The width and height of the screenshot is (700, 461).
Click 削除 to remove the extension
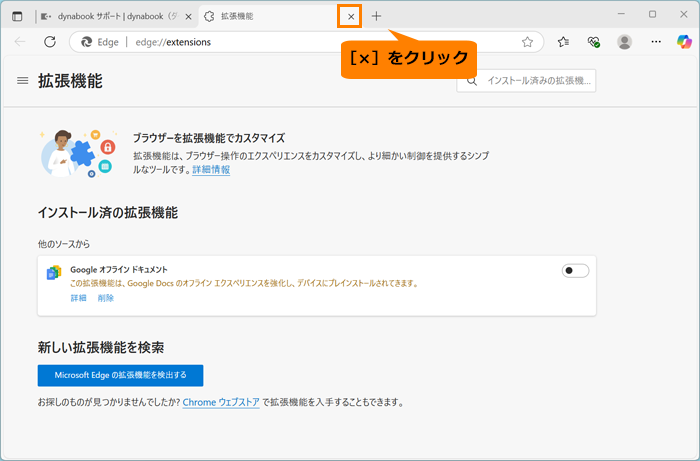click(x=106, y=298)
